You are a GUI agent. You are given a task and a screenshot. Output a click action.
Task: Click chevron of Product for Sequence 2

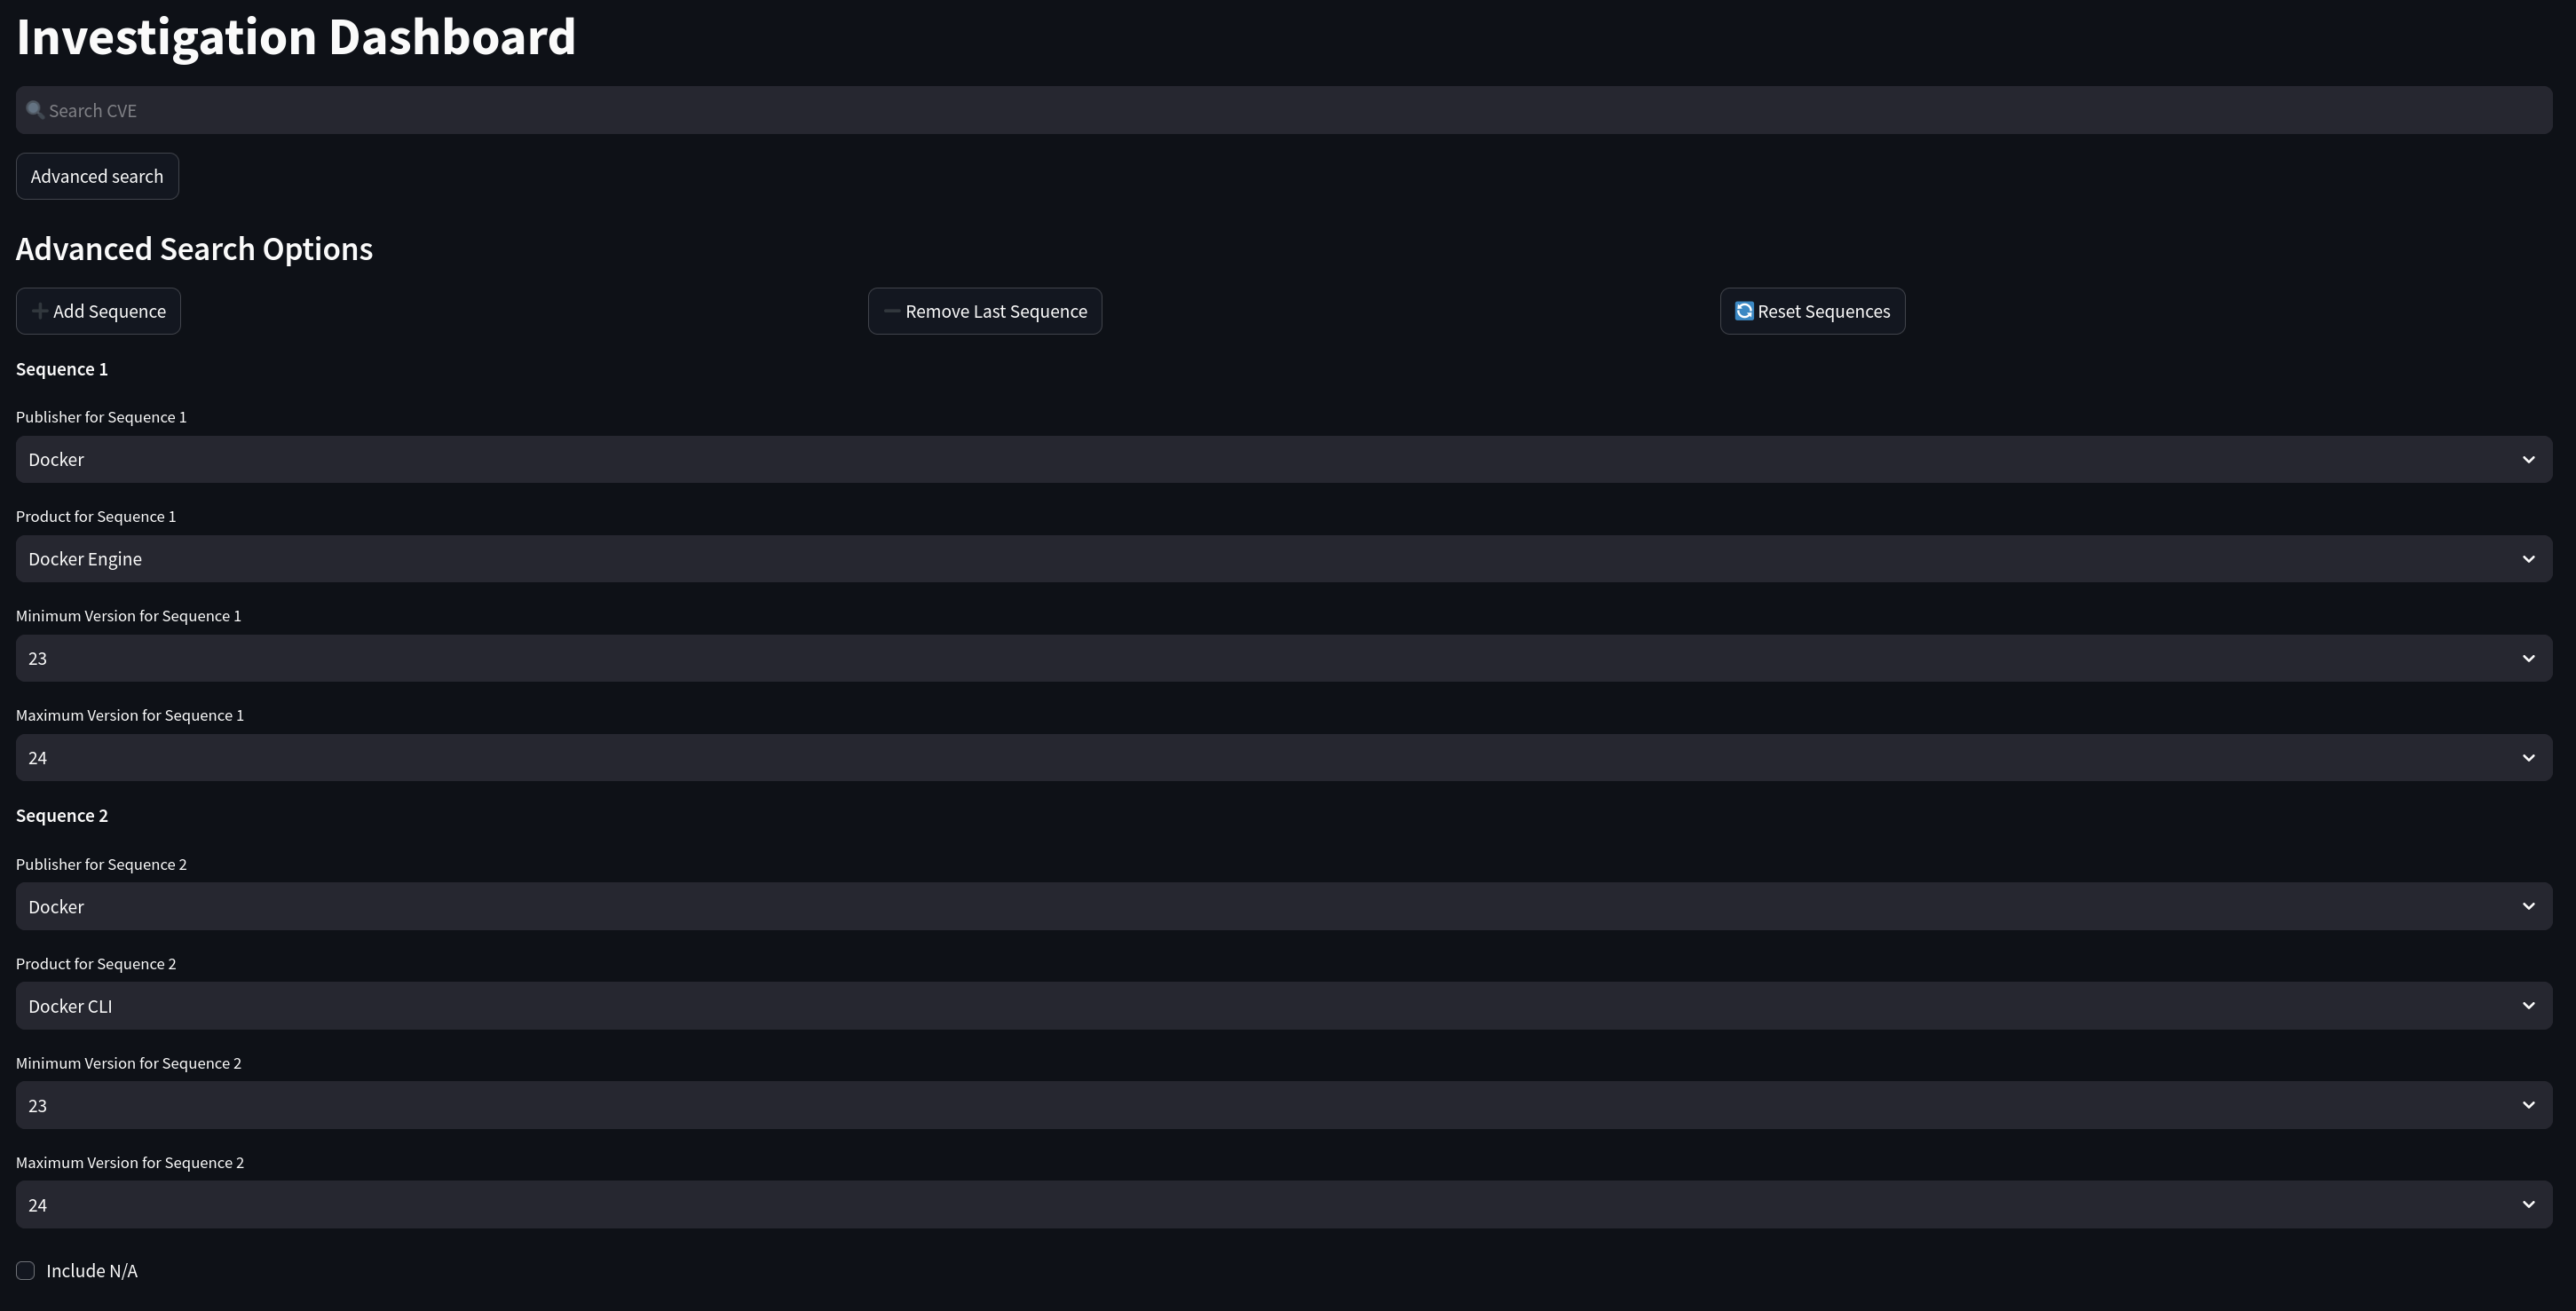coord(2528,1006)
